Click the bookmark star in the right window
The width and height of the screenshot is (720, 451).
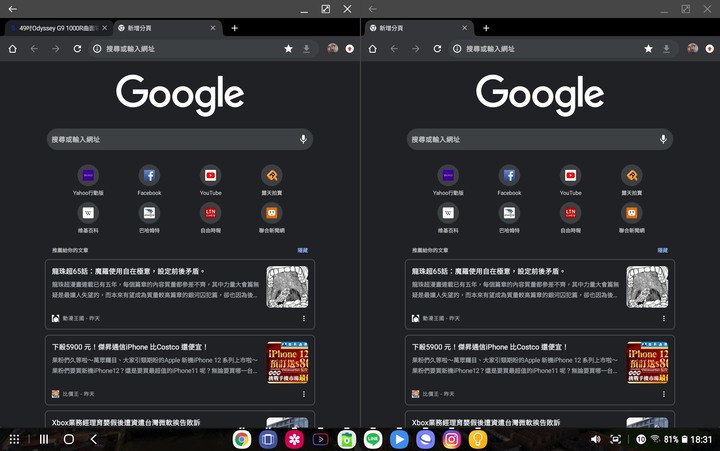pos(648,49)
